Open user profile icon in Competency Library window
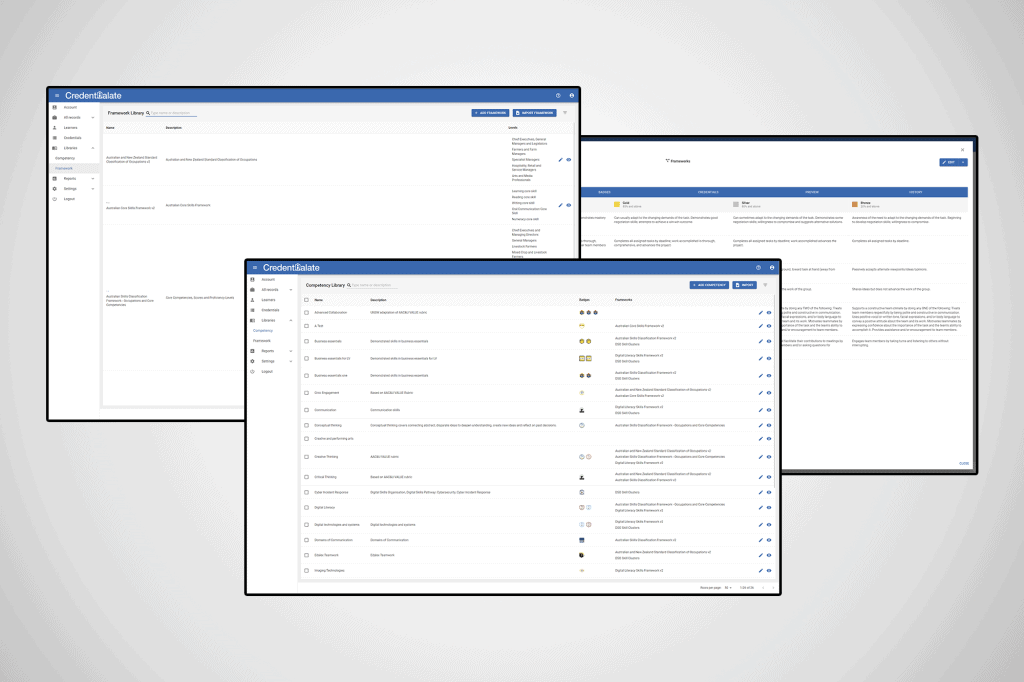Screen dimensions: 1024x682 (x=772, y=268)
